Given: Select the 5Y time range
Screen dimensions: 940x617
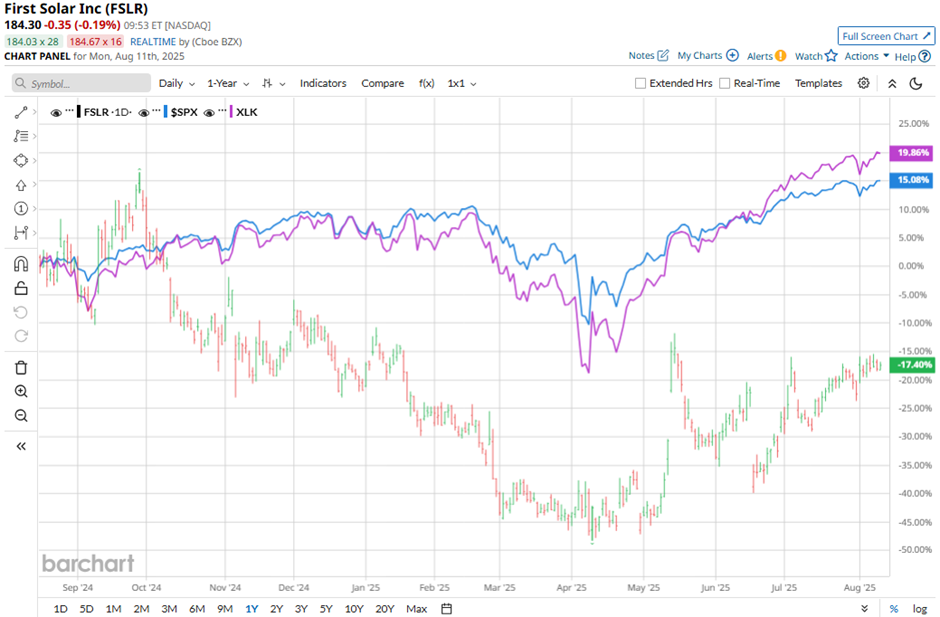Looking at the screenshot, I should (x=326, y=609).
